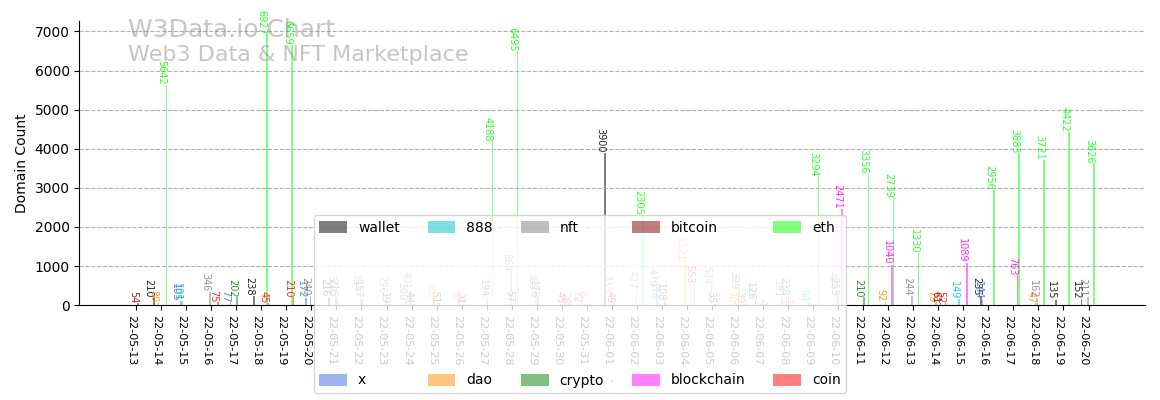
Task: Click the W3Data.io Chart title
Action: (x=231, y=30)
